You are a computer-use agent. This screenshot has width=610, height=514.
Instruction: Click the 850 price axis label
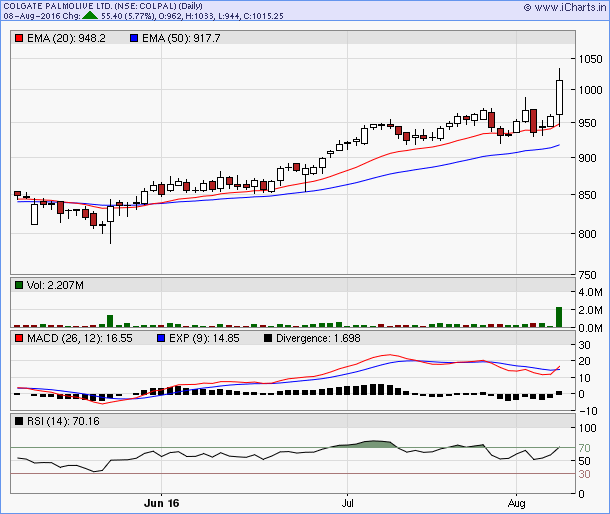click(587, 195)
